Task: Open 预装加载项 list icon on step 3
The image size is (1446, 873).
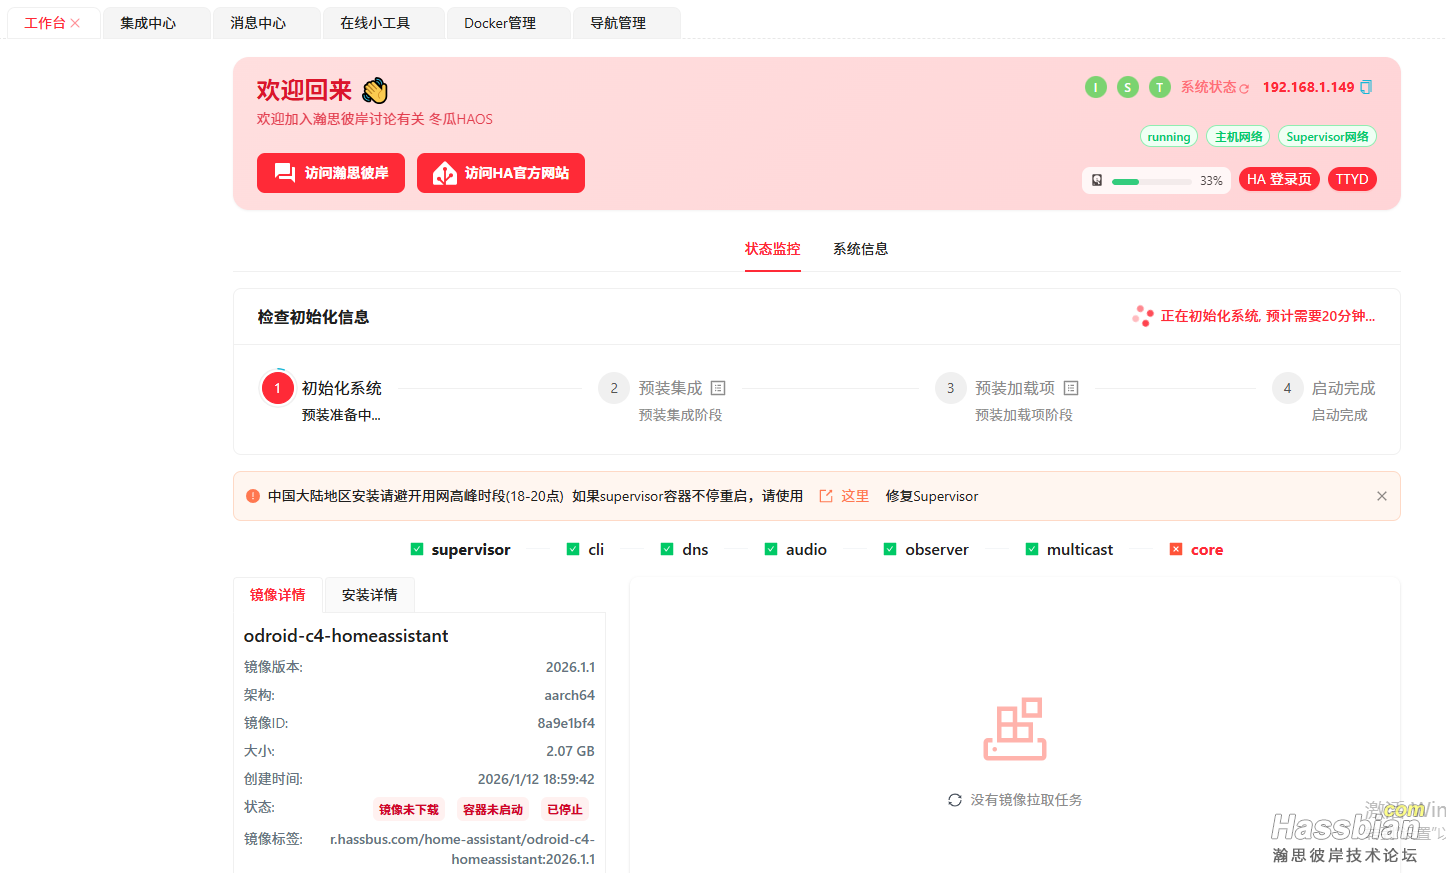Action: 1071,387
